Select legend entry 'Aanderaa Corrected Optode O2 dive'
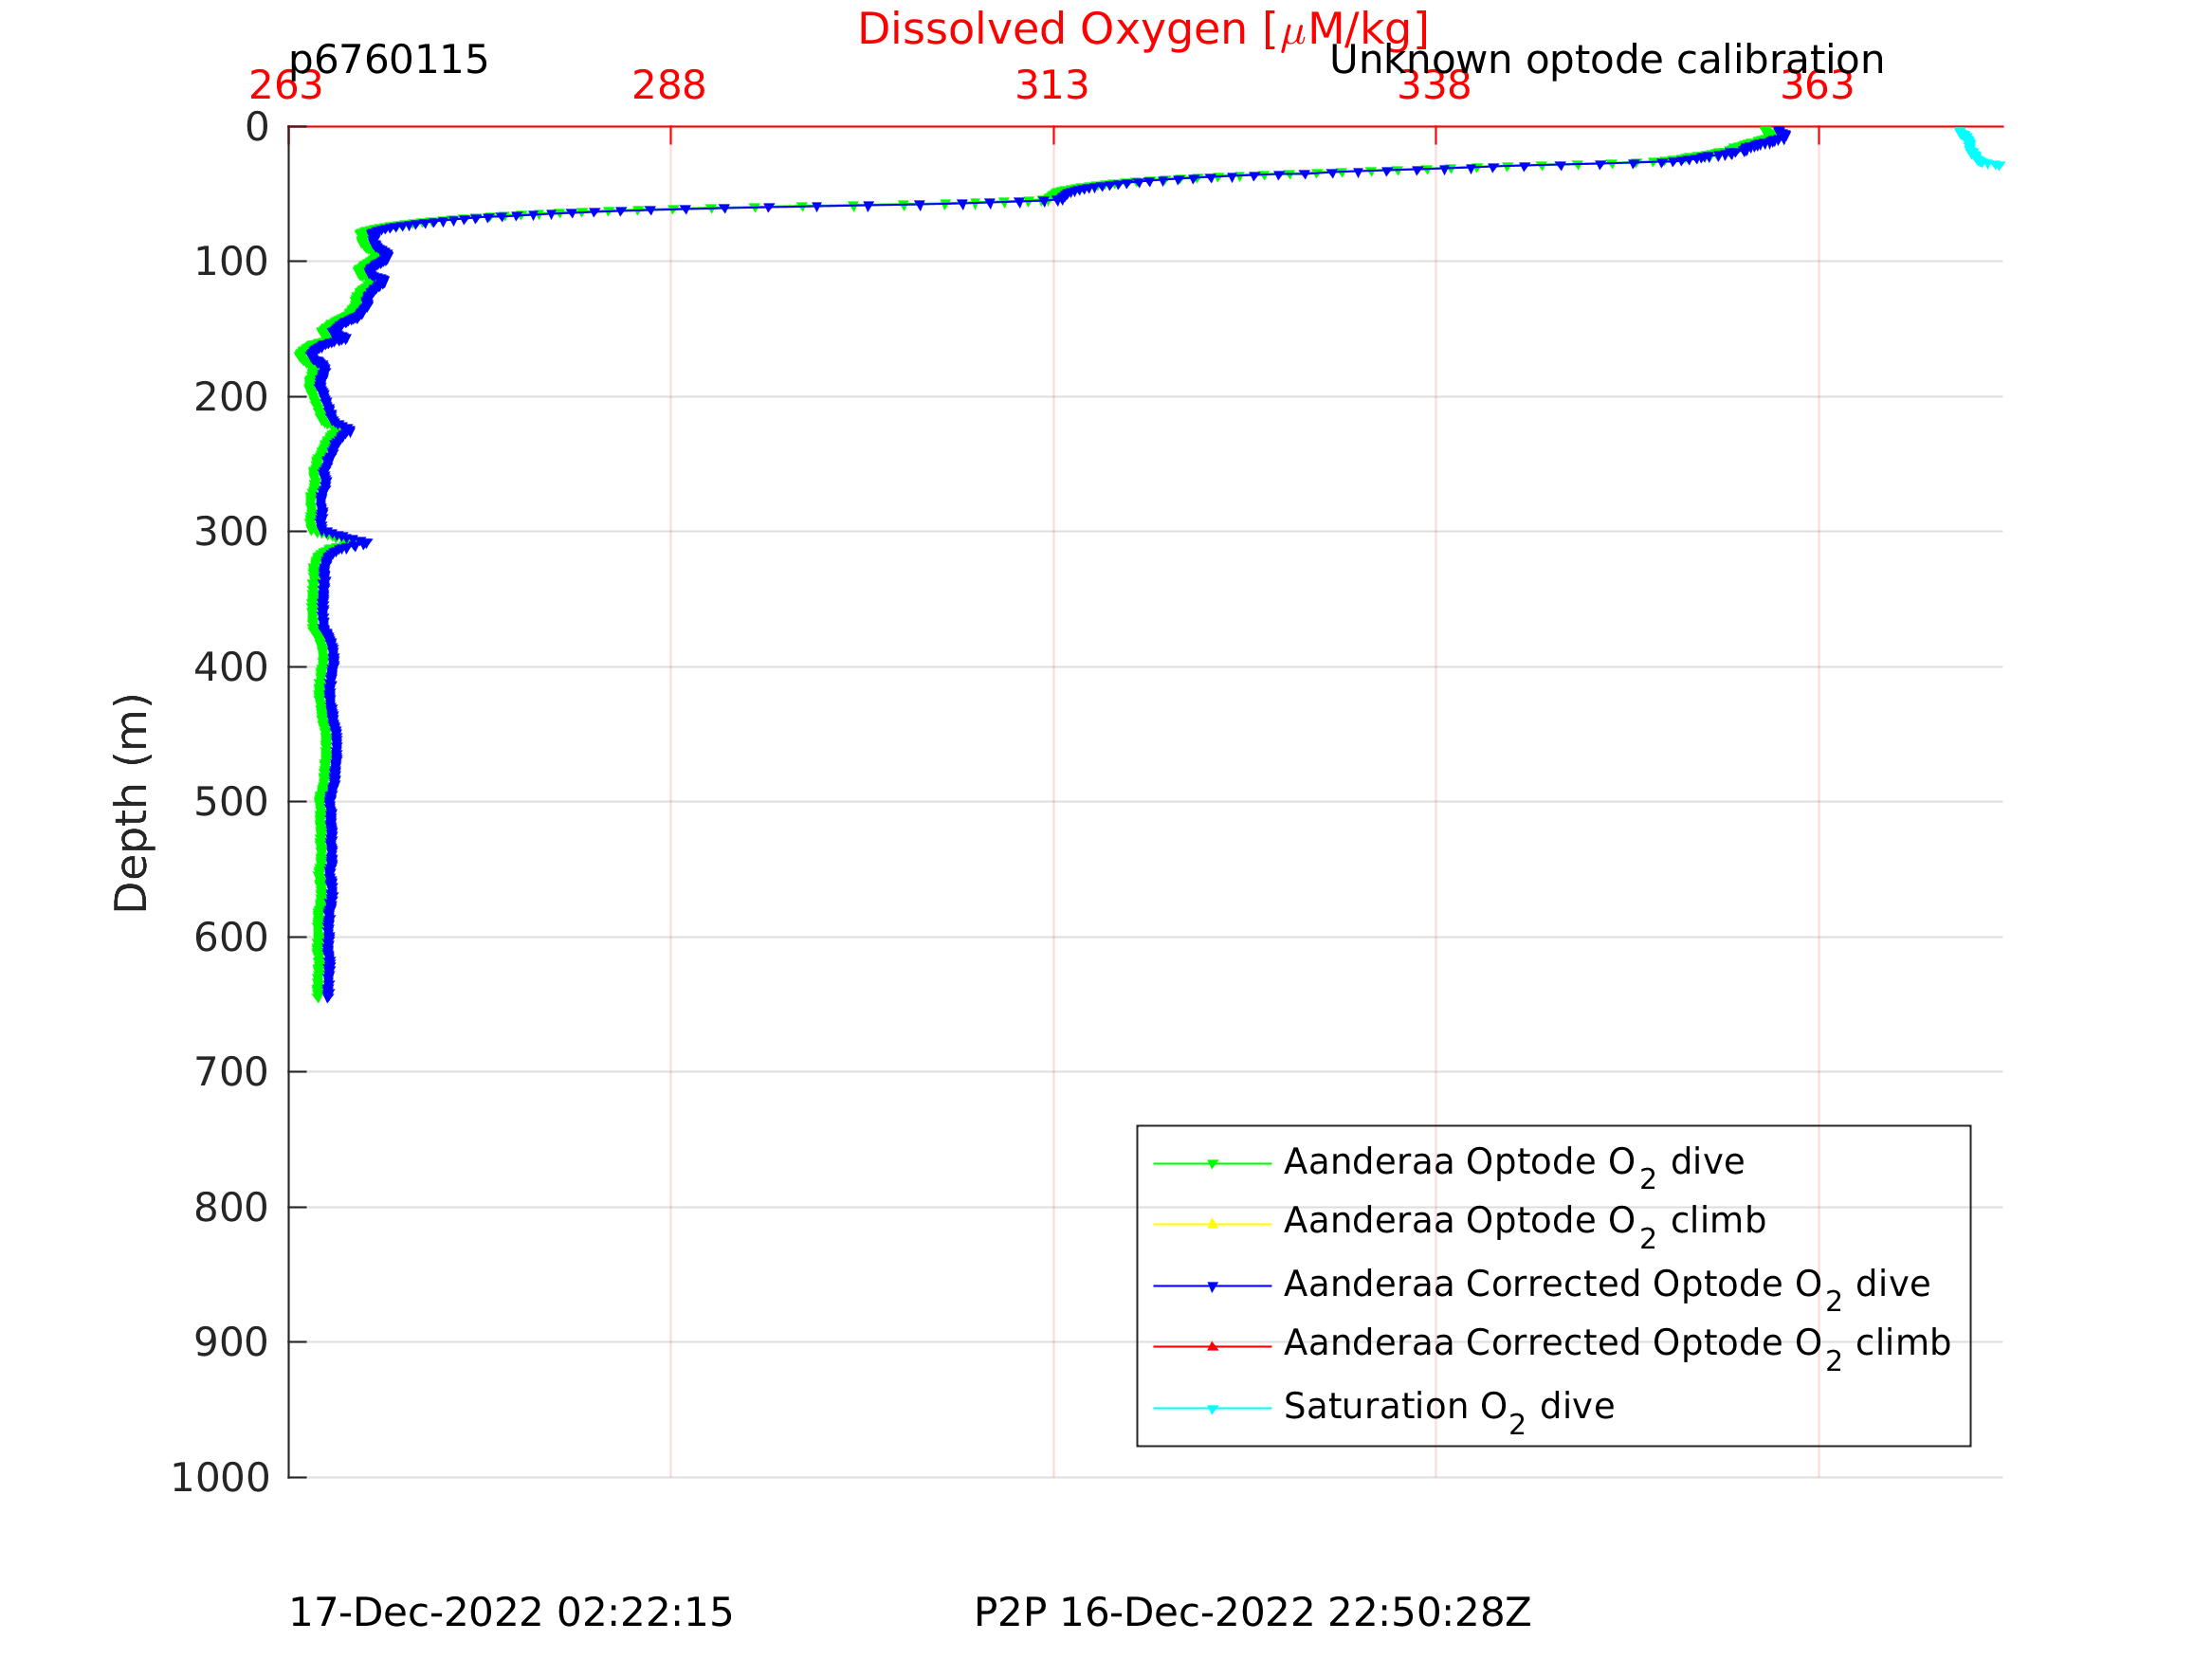The image size is (2212, 1659). pos(1607,1286)
